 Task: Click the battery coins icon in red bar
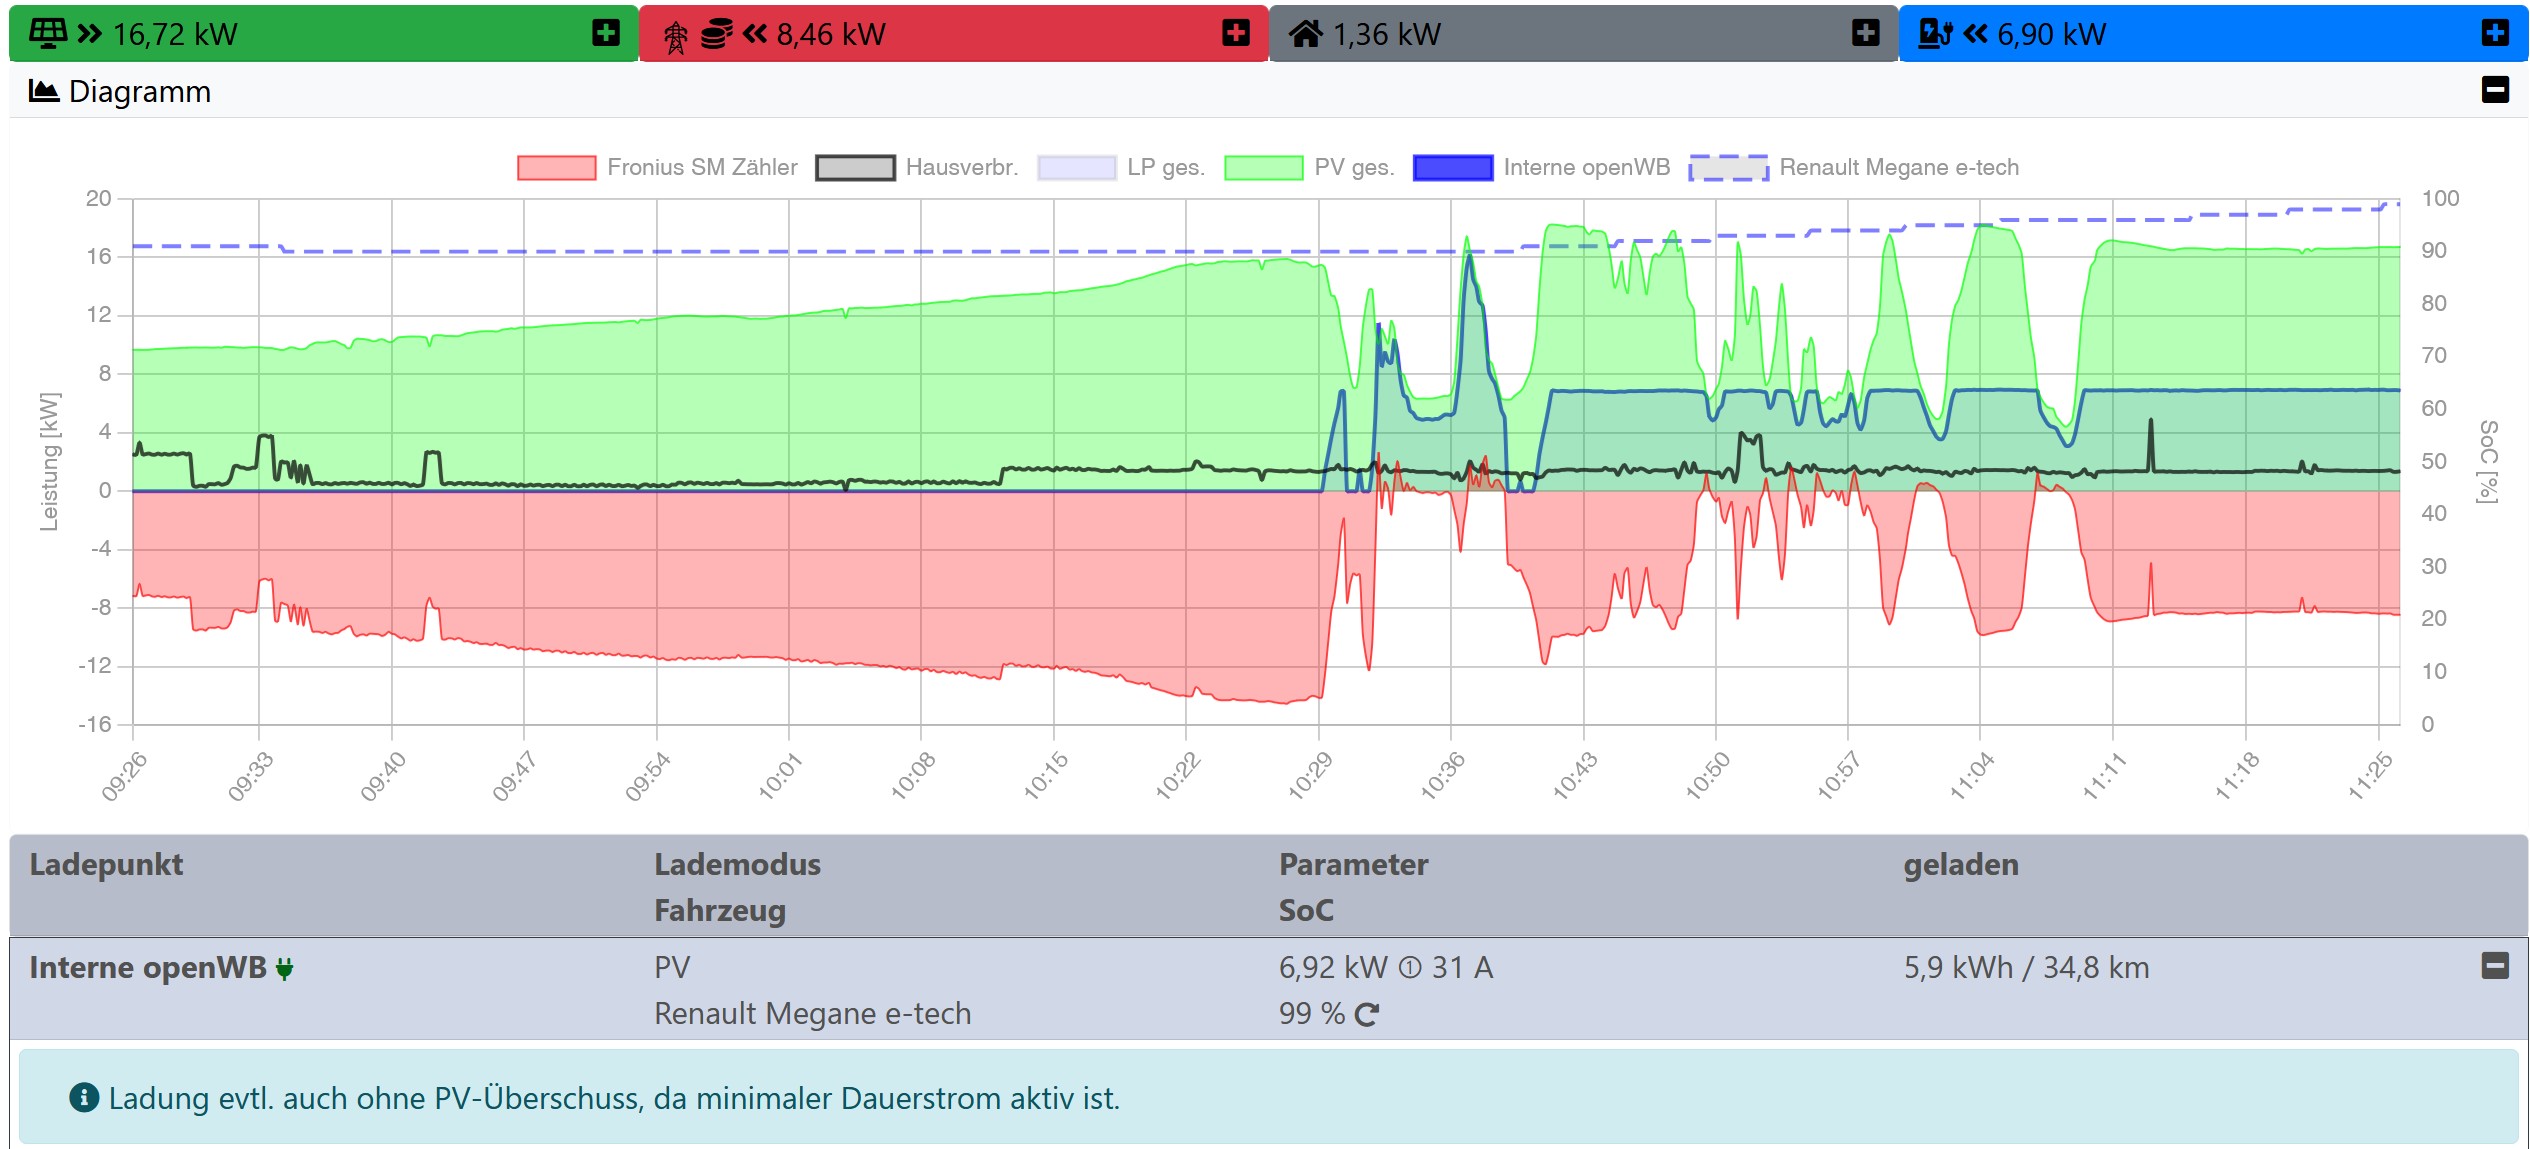tap(716, 34)
